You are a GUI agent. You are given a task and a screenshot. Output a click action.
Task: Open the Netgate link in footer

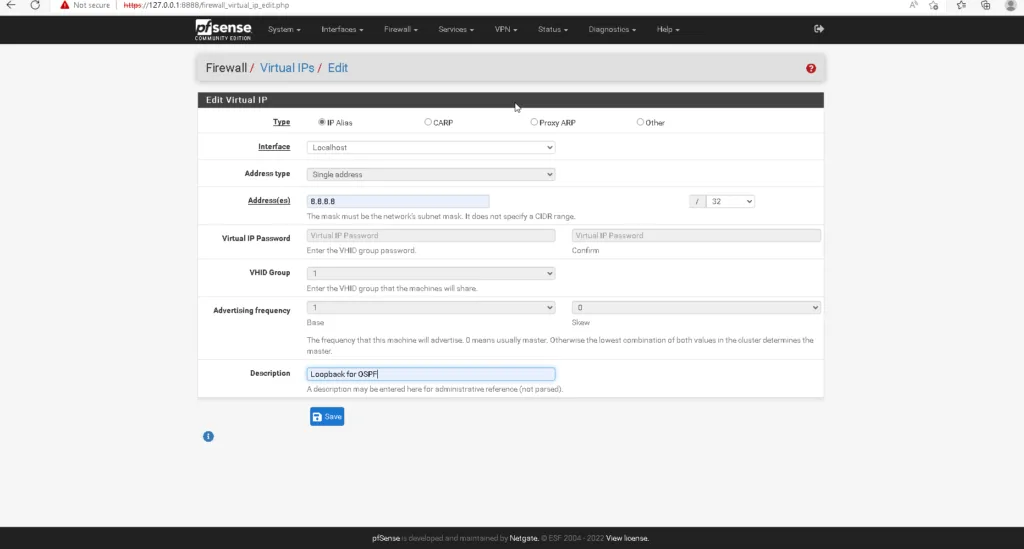pos(524,539)
